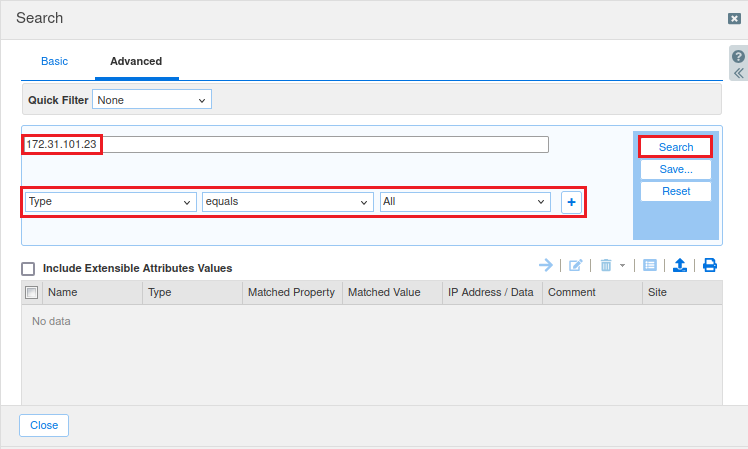The height and width of the screenshot is (449, 748).
Task: Click the double-chevron panel collapse icon
Action: 738,73
